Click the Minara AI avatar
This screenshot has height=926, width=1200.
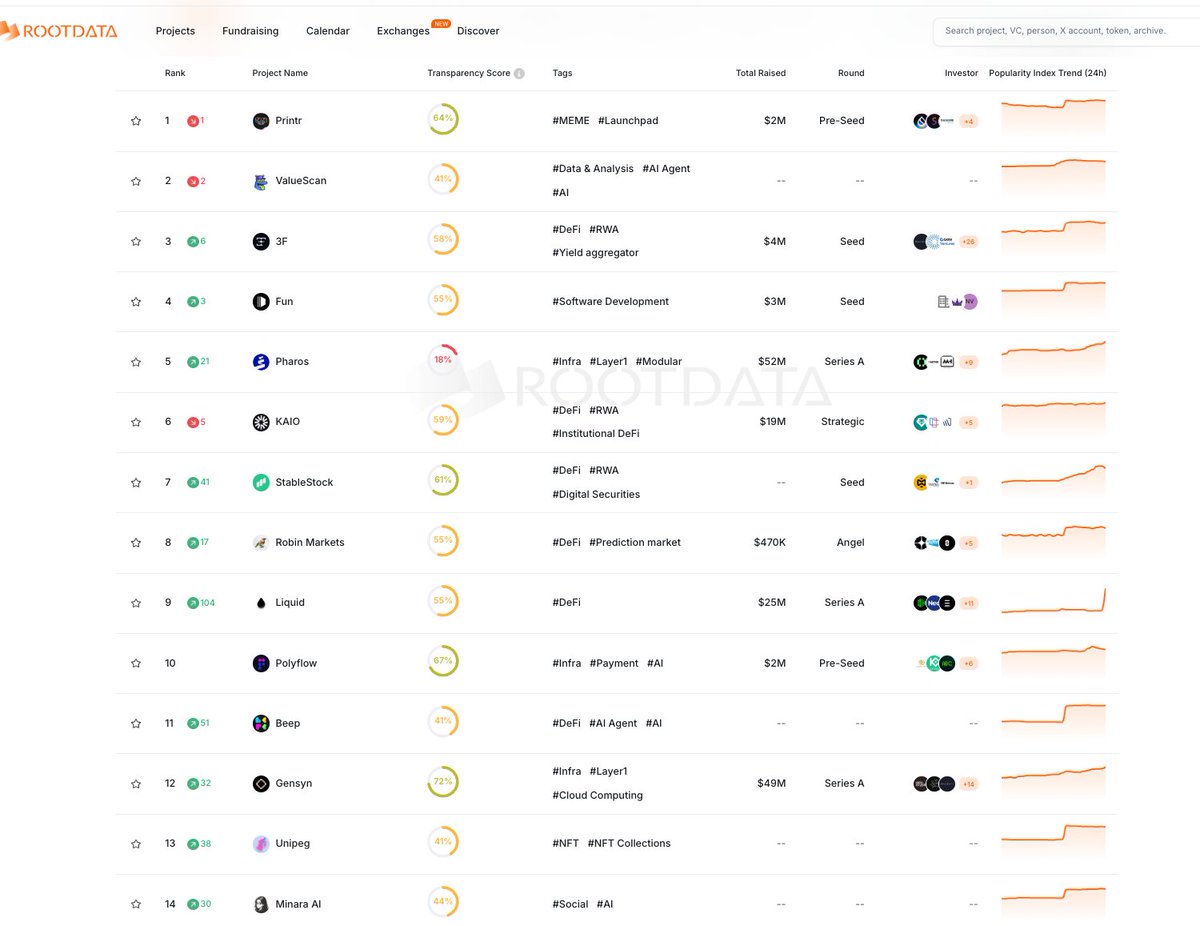[x=261, y=904]
